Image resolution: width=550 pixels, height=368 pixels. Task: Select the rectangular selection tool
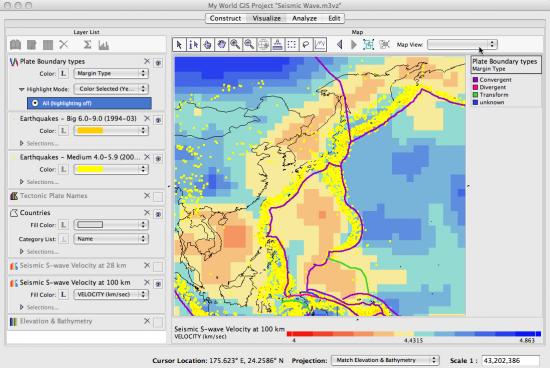(291, 45)
